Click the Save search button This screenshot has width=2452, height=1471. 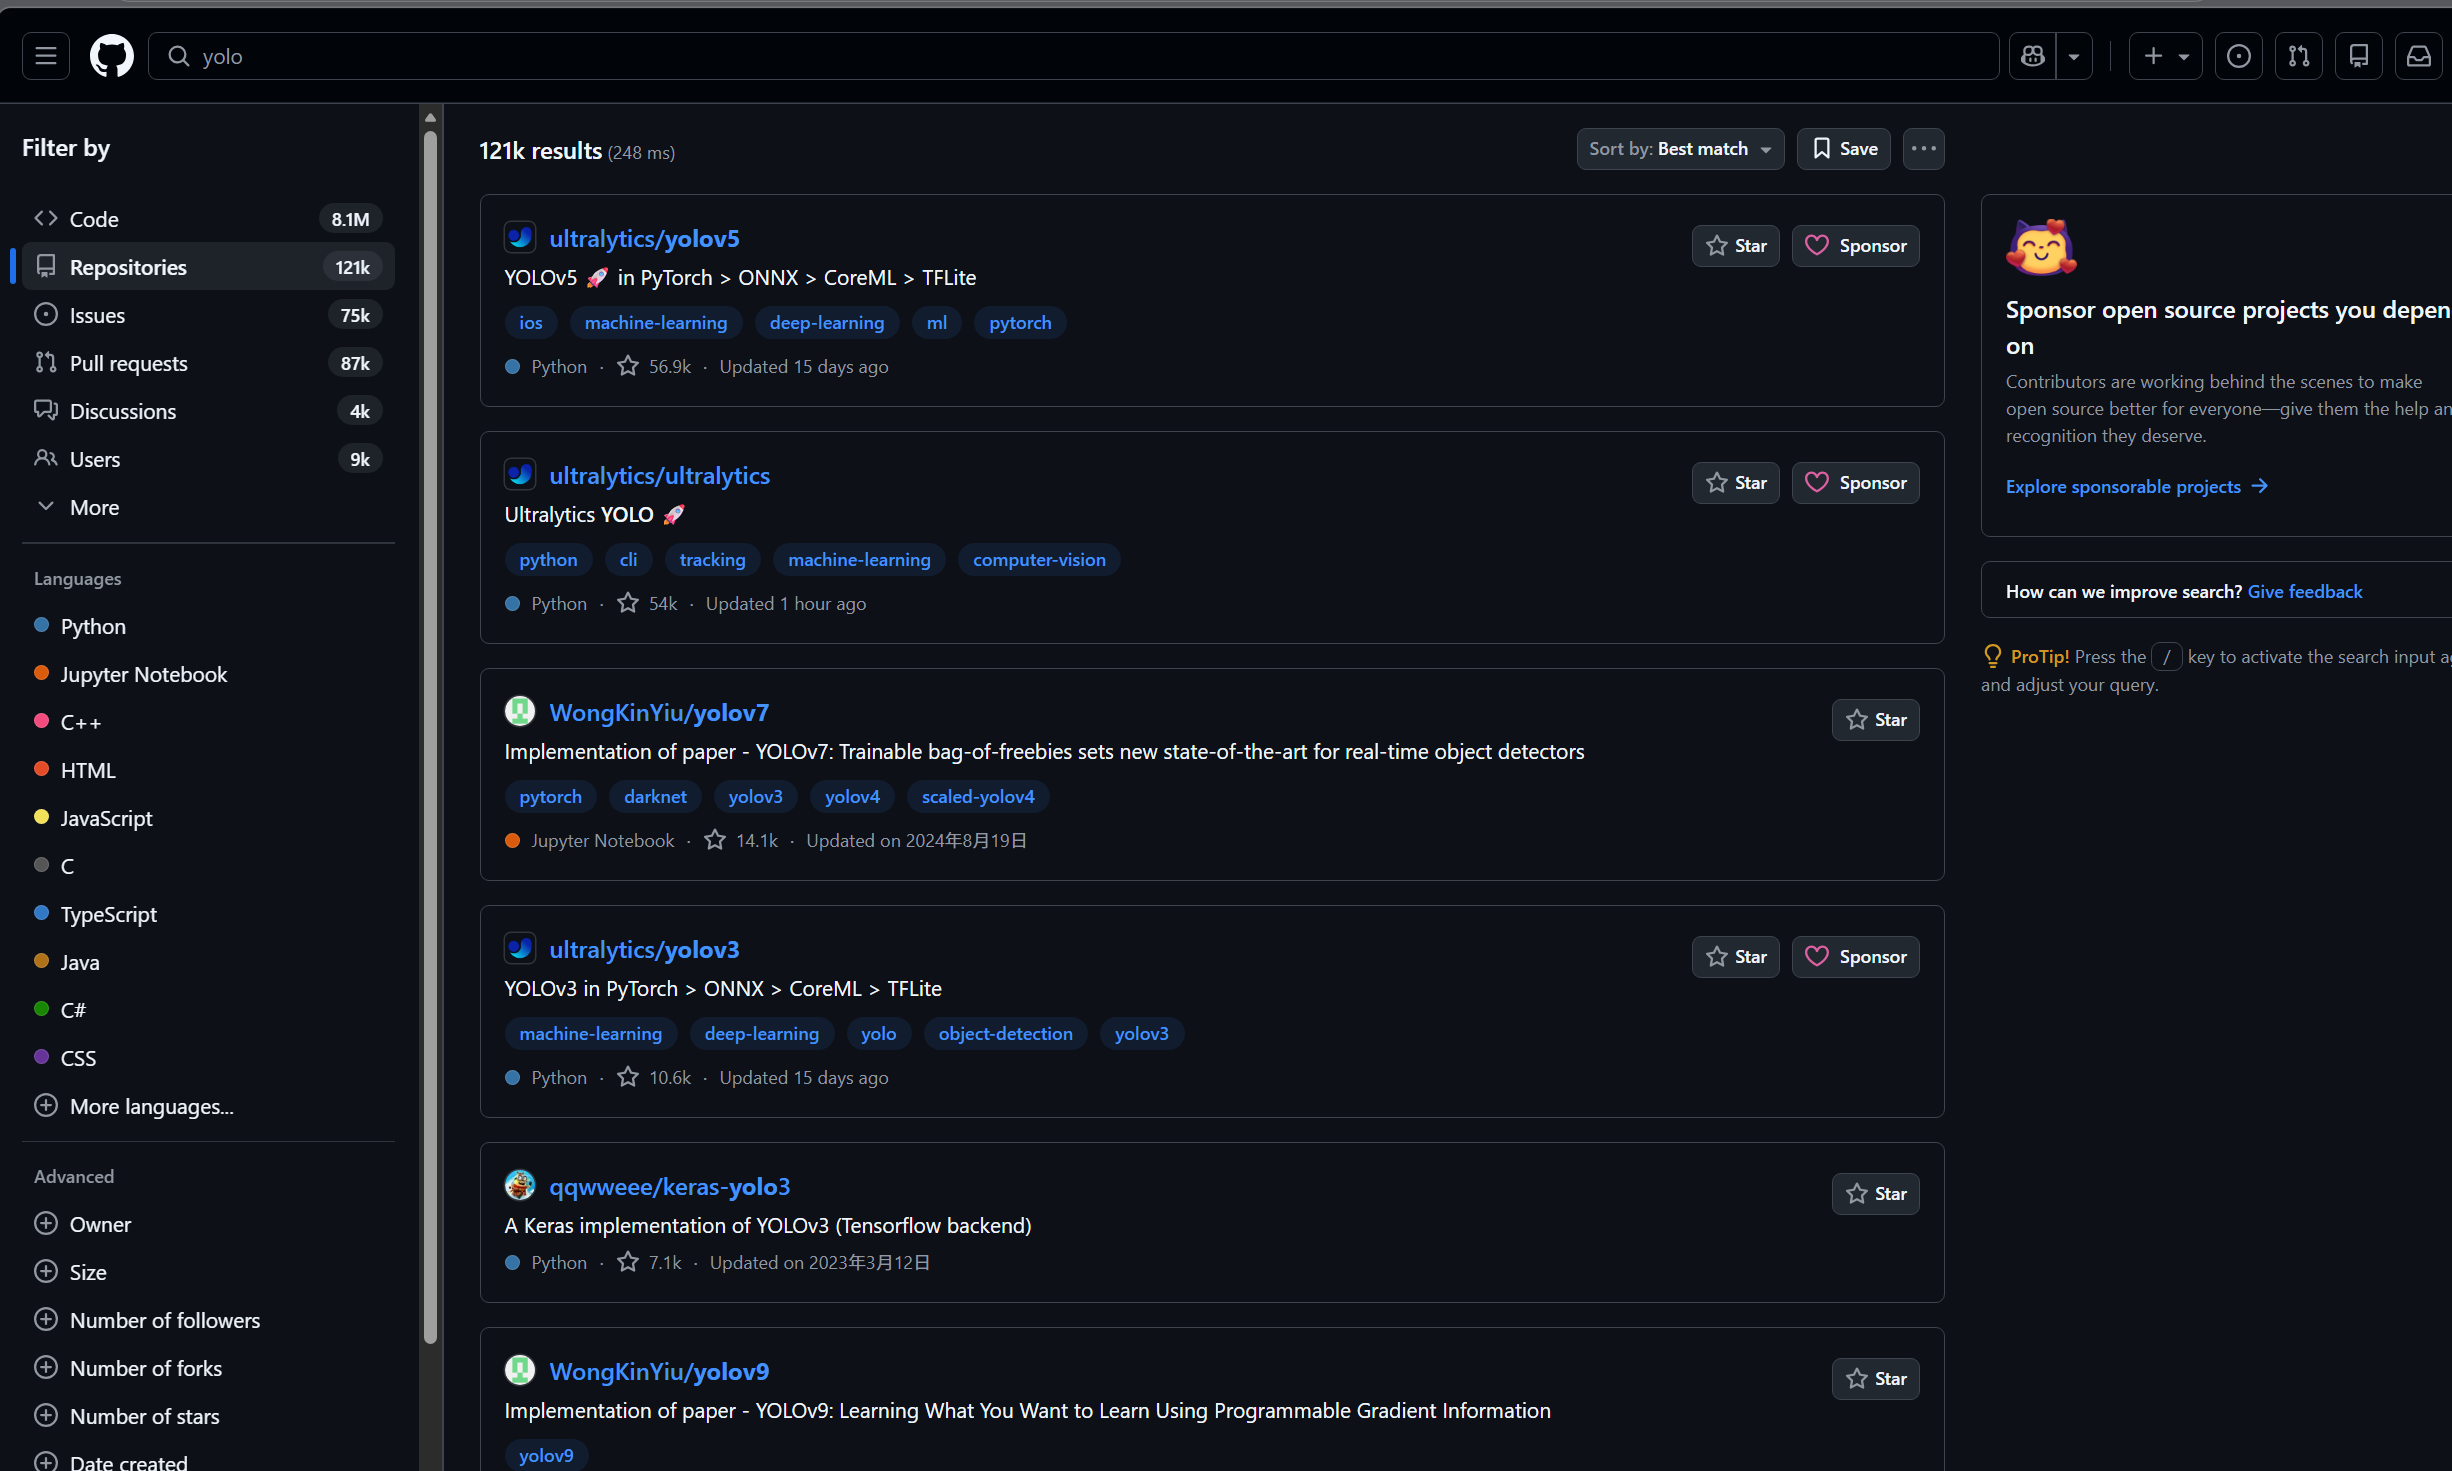pos(1843,149)
